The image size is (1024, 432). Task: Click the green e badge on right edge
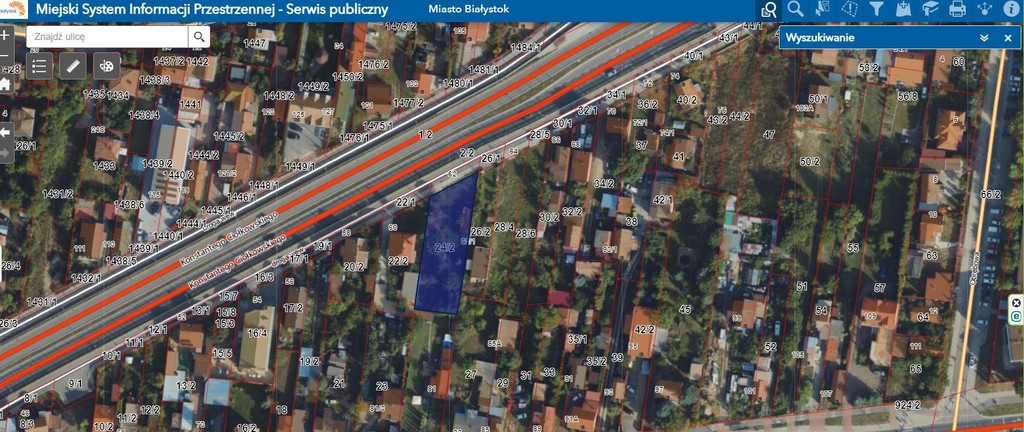coord(1016,316)
